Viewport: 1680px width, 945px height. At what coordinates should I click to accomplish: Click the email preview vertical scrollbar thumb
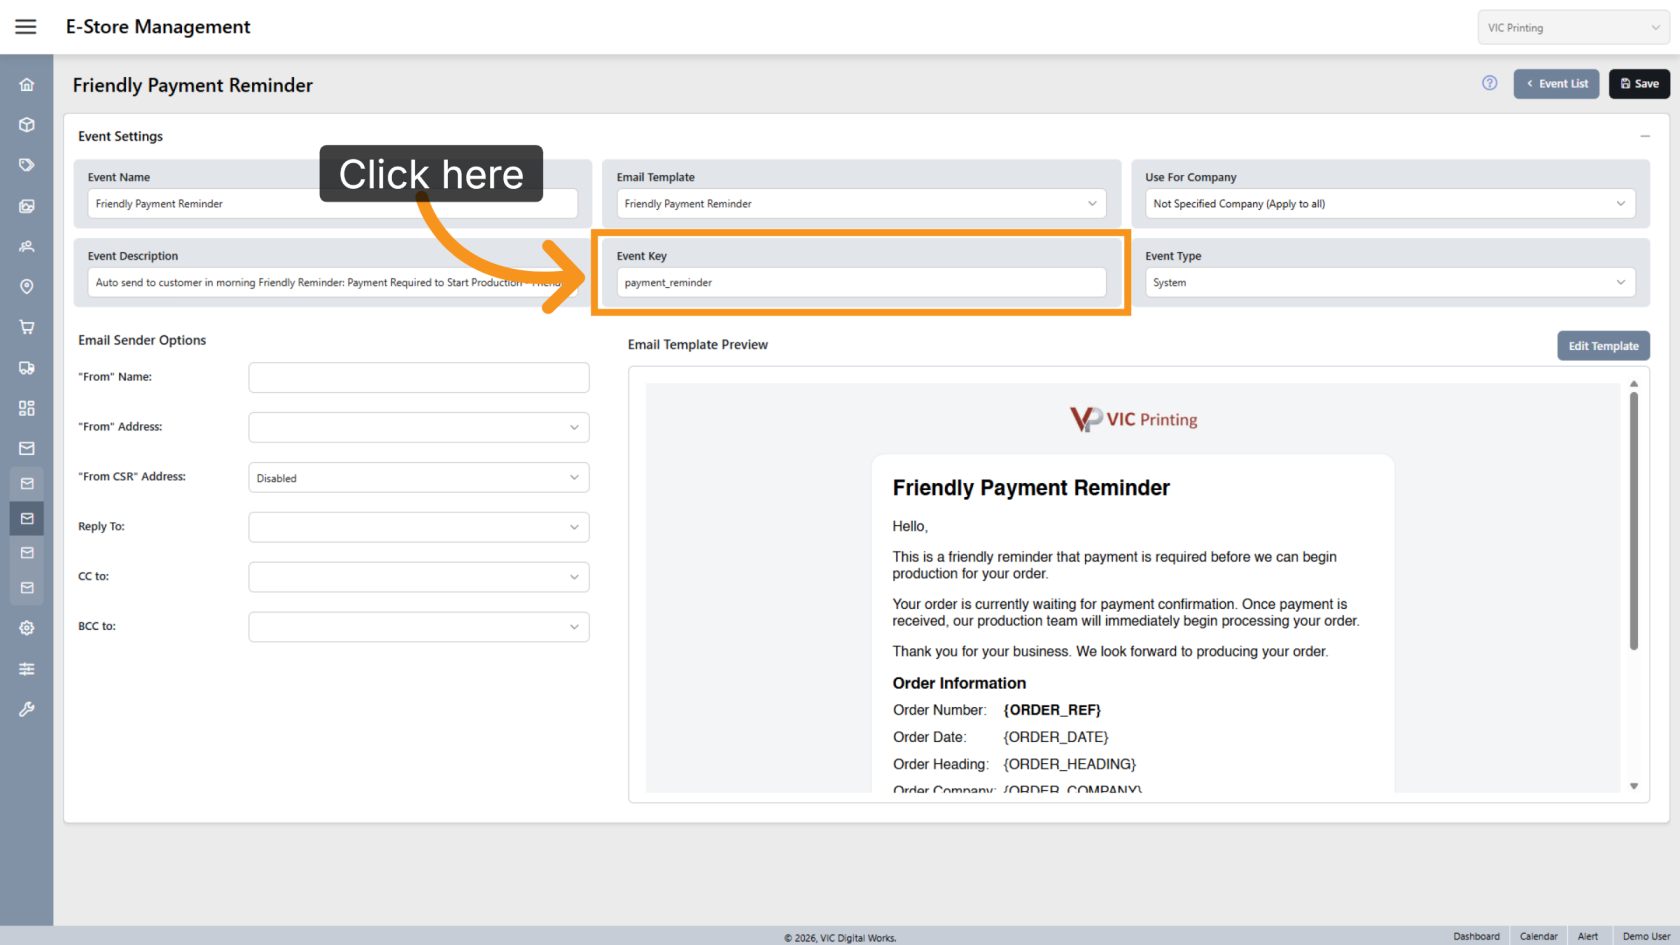pos(1634,521)
